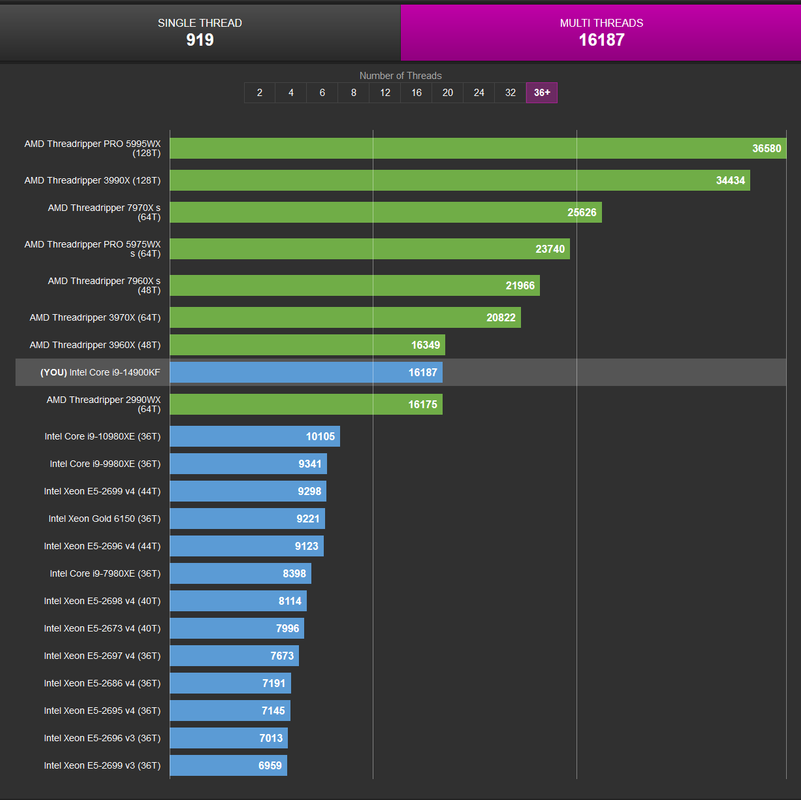Select the i9-10980XE 10105 bar
This screenshot has width=801, height=800.
click(x=255, y=436)
